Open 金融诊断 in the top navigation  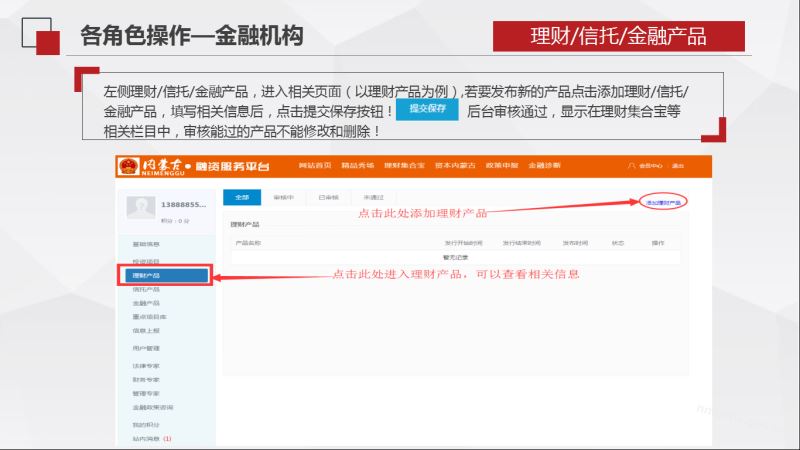pos(544,165)
